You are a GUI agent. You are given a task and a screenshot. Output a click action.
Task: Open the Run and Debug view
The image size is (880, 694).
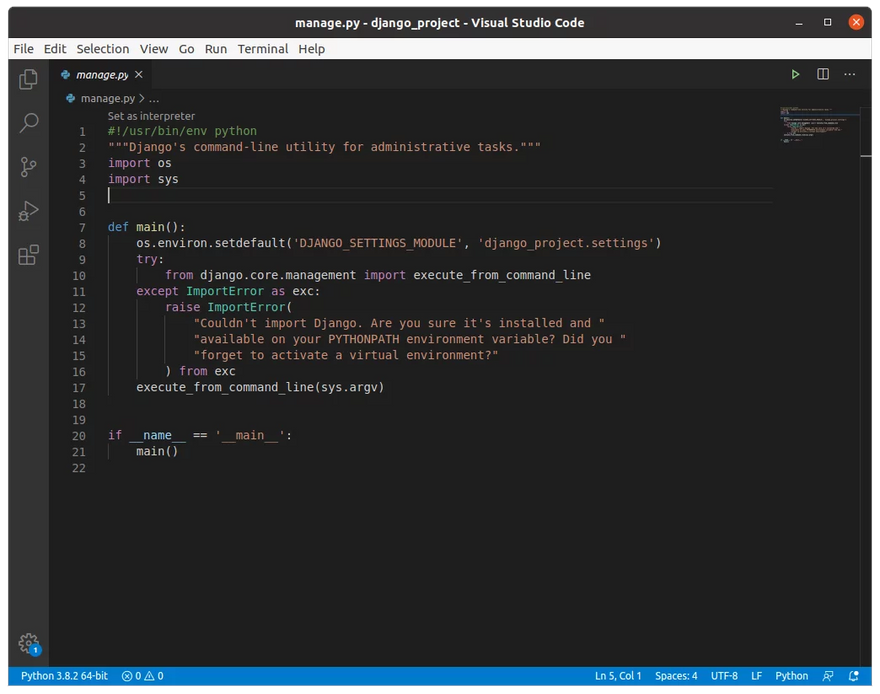click(x=29, y=211)
